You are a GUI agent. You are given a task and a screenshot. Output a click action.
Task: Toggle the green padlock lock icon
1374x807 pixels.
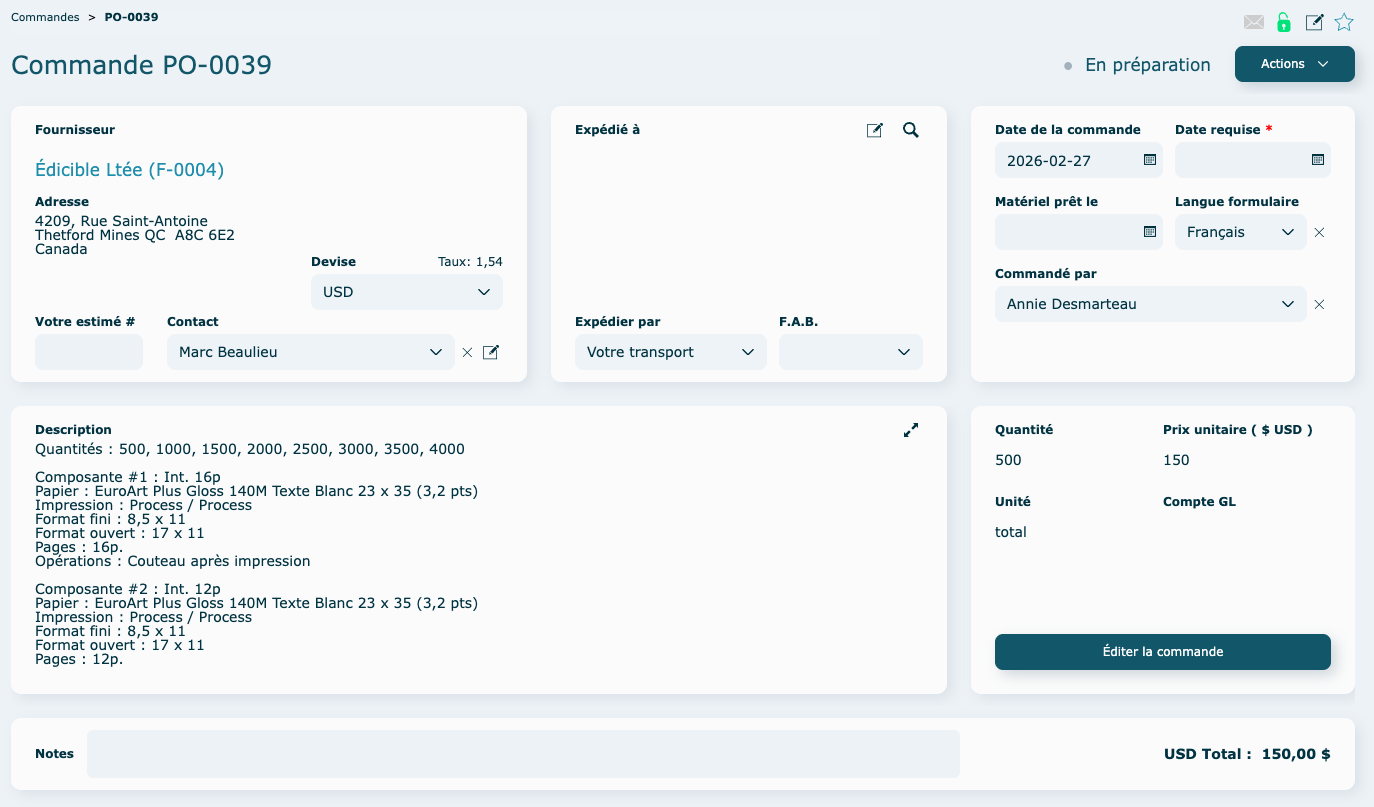(1284, 22)
